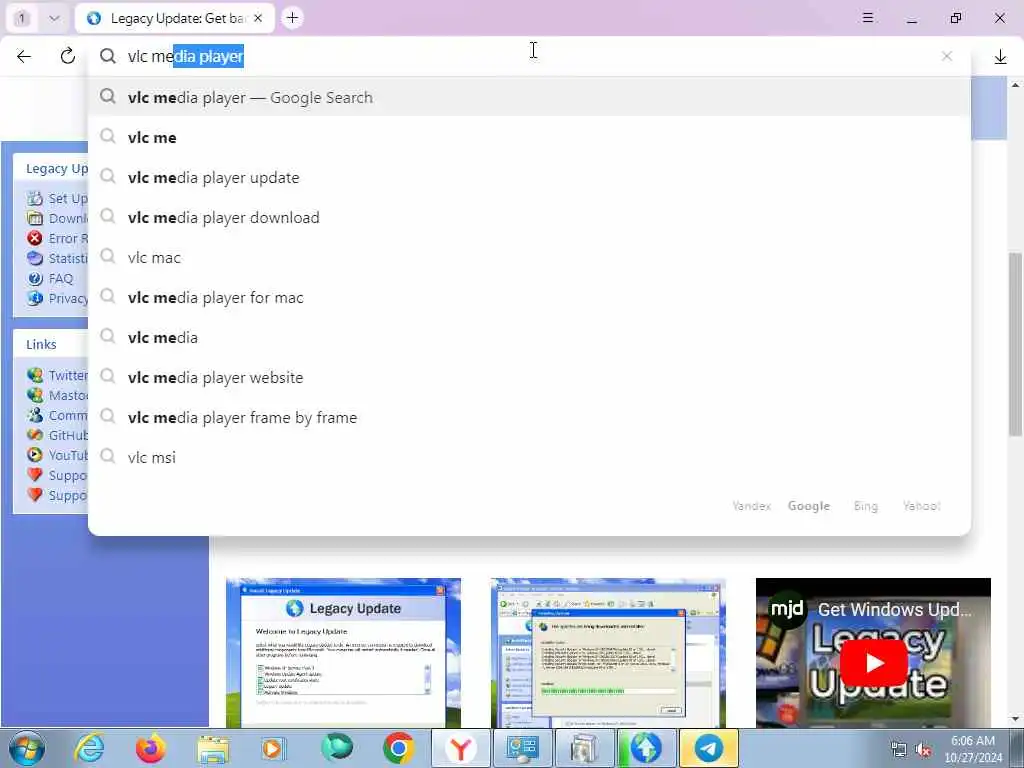Select the 'vlc mac' suggestion
Image resolution: width=1024 pixels, height=768 pixels.
529,257
